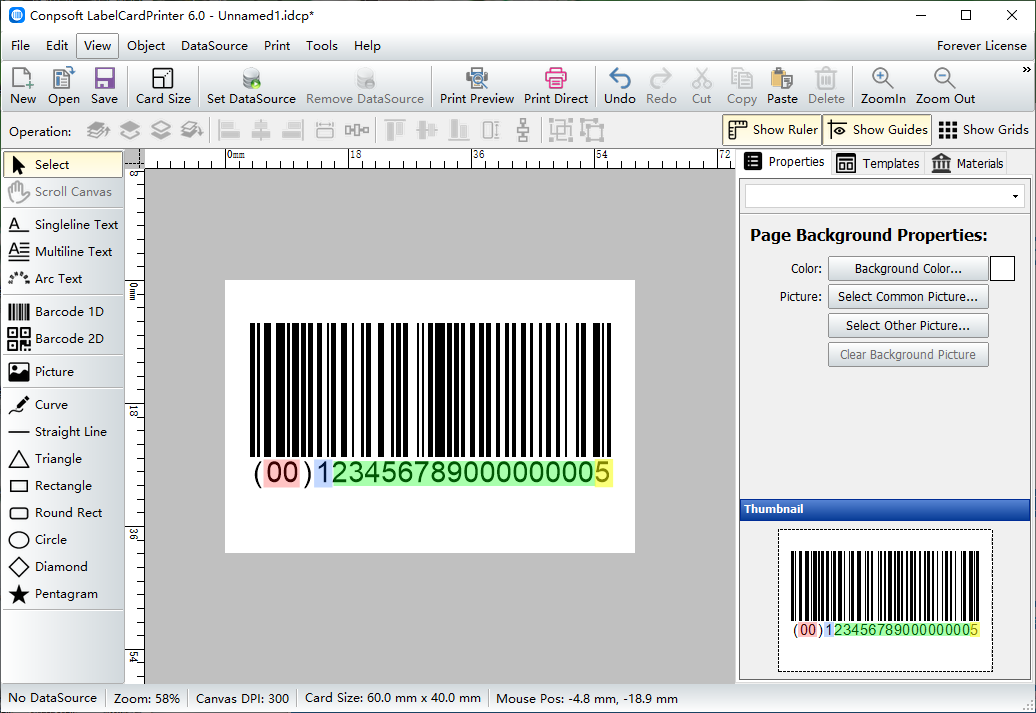Open the Tools menu

322,46
